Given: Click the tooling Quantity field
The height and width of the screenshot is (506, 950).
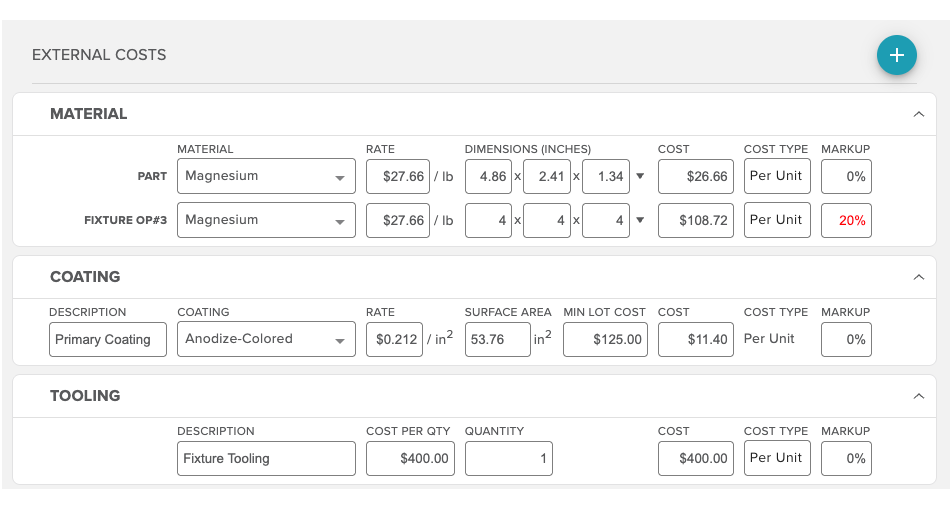Looking at the screenshot, I should tap(508, 459).
